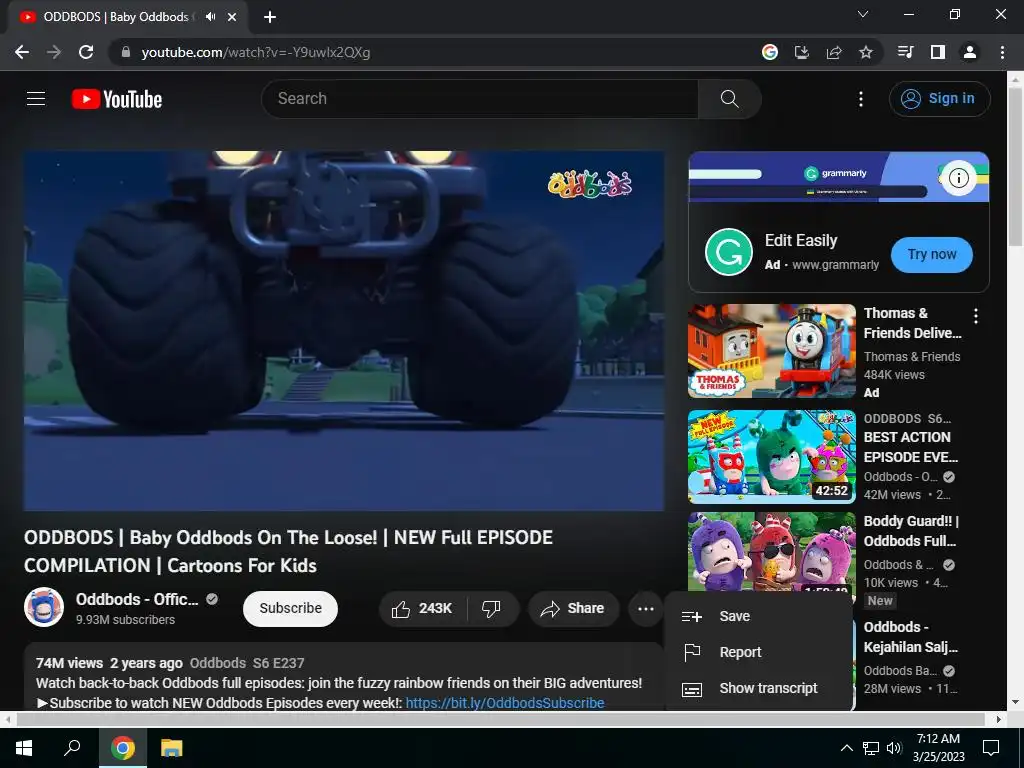Image resolution: width=1024 pixels, height=768 pixels.
Task: Toggle the Chrome side panel
Action: [x=938, y=52]
